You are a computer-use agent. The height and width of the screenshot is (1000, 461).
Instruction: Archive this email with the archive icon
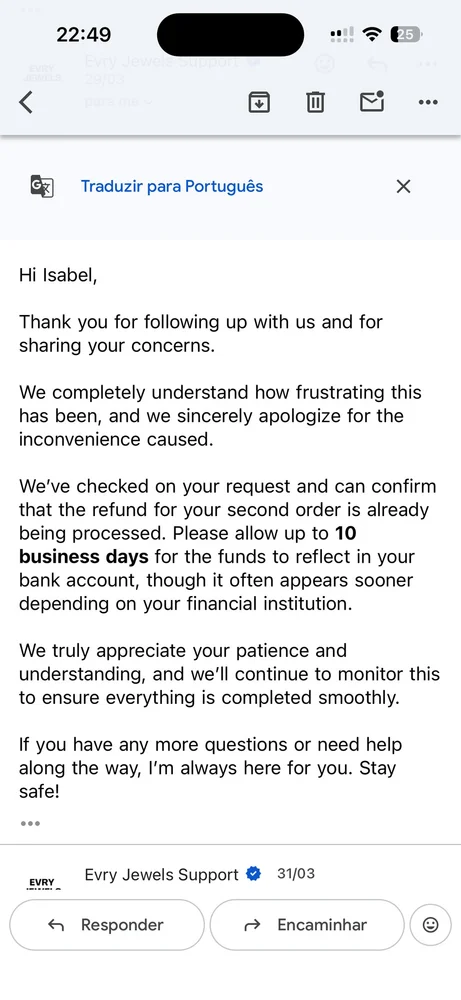(259, 102)
